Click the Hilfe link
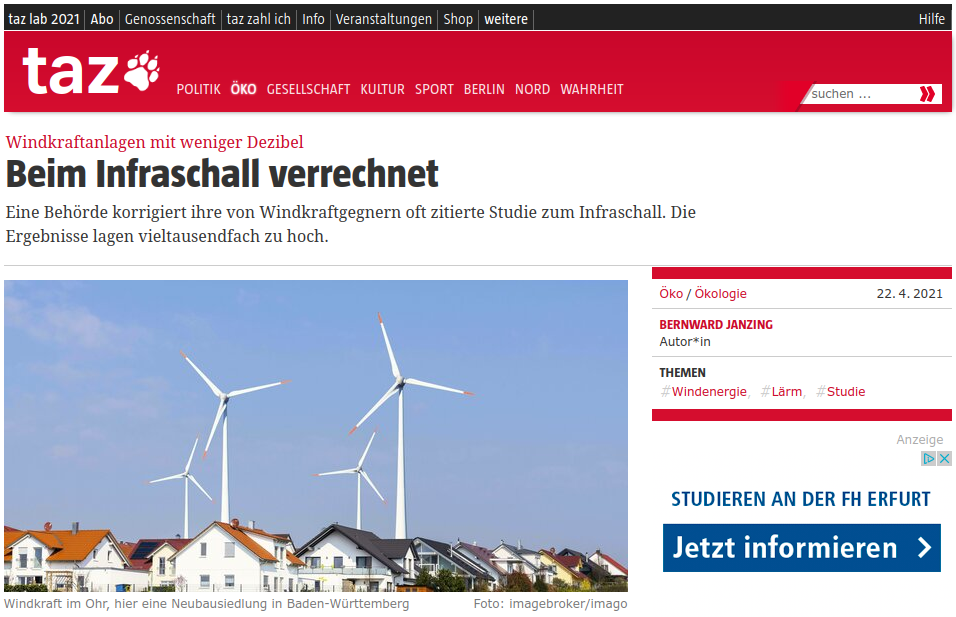The width and height of the screenshot is (956, 617). click(932, 19)
